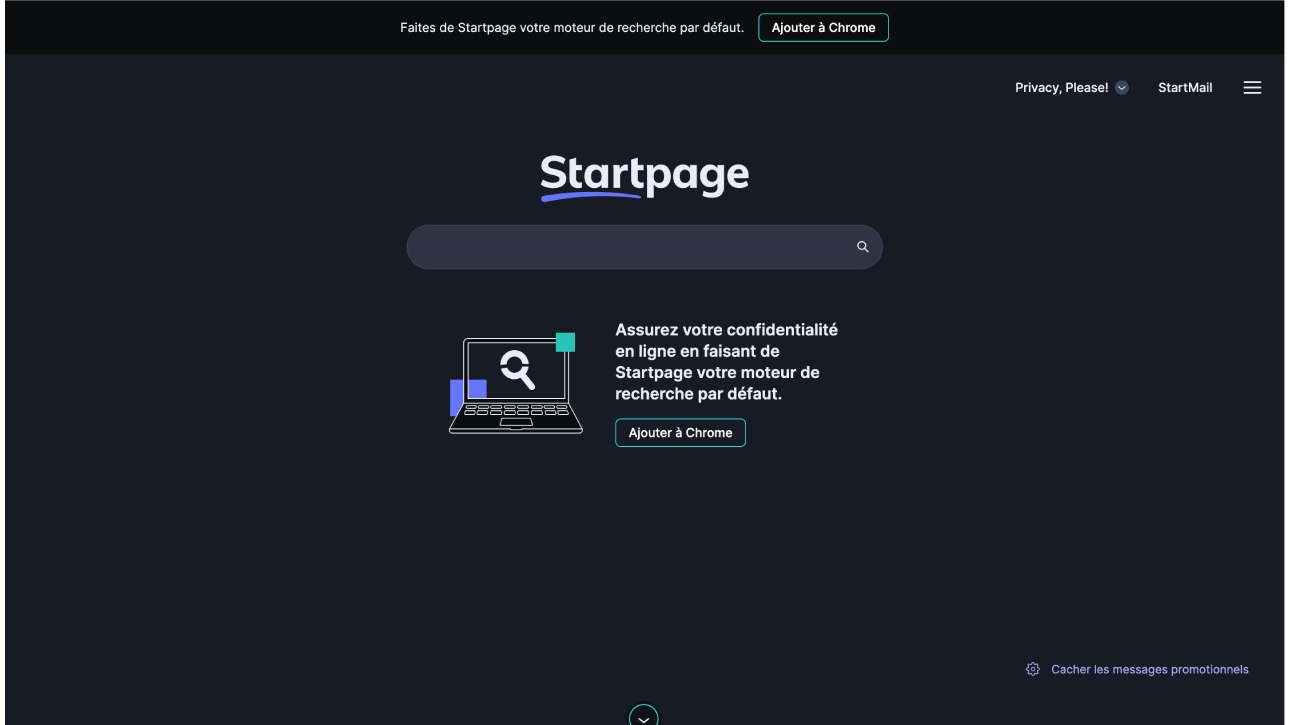
Task: Expand the page with the bottom circled down arrow
Action: tap(644, 716)
